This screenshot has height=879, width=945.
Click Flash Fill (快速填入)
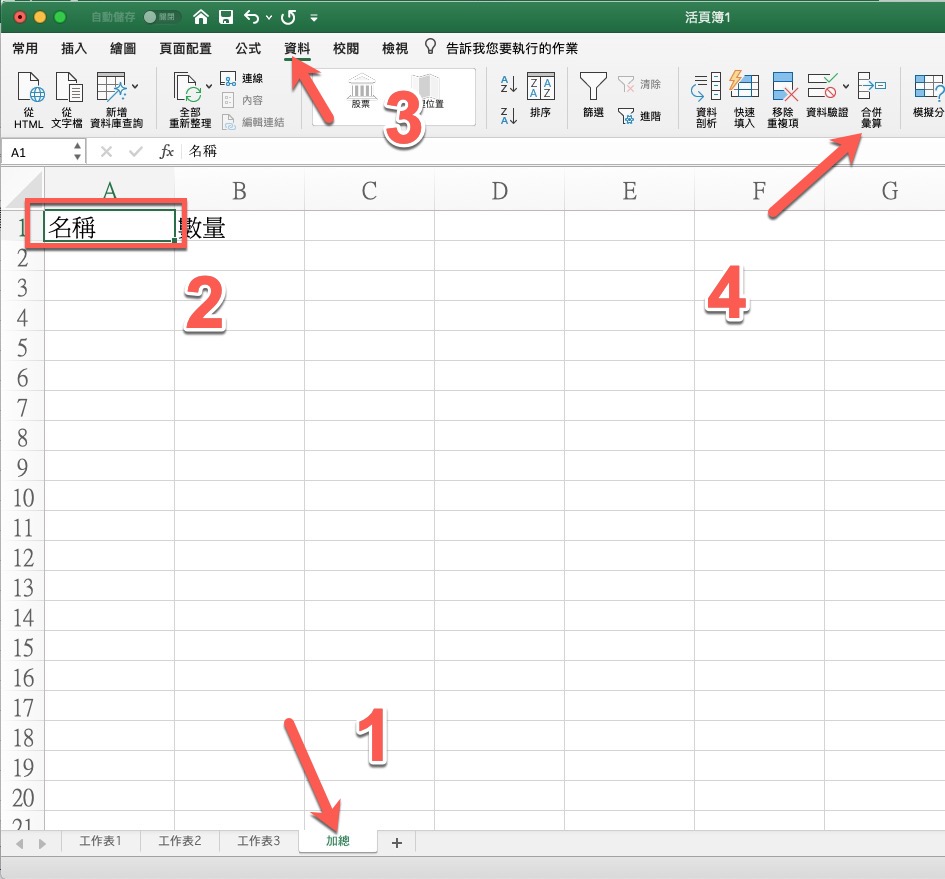tap(744, 100)
